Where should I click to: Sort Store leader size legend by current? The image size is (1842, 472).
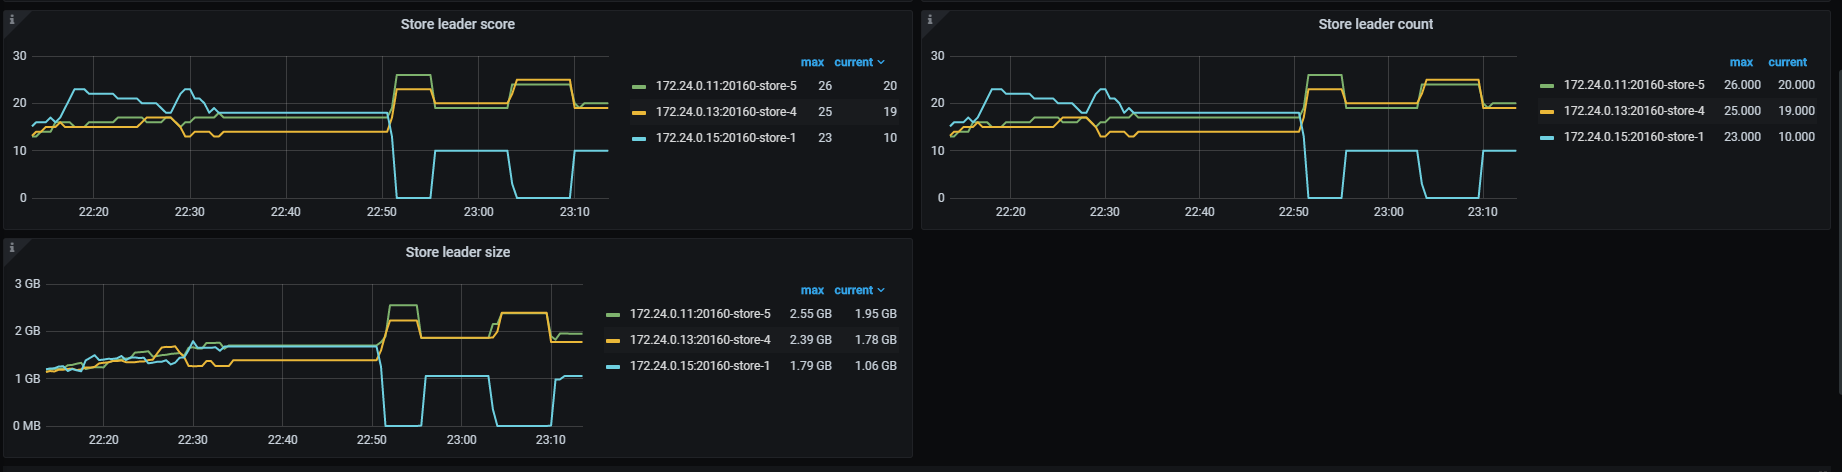(859, 290)
